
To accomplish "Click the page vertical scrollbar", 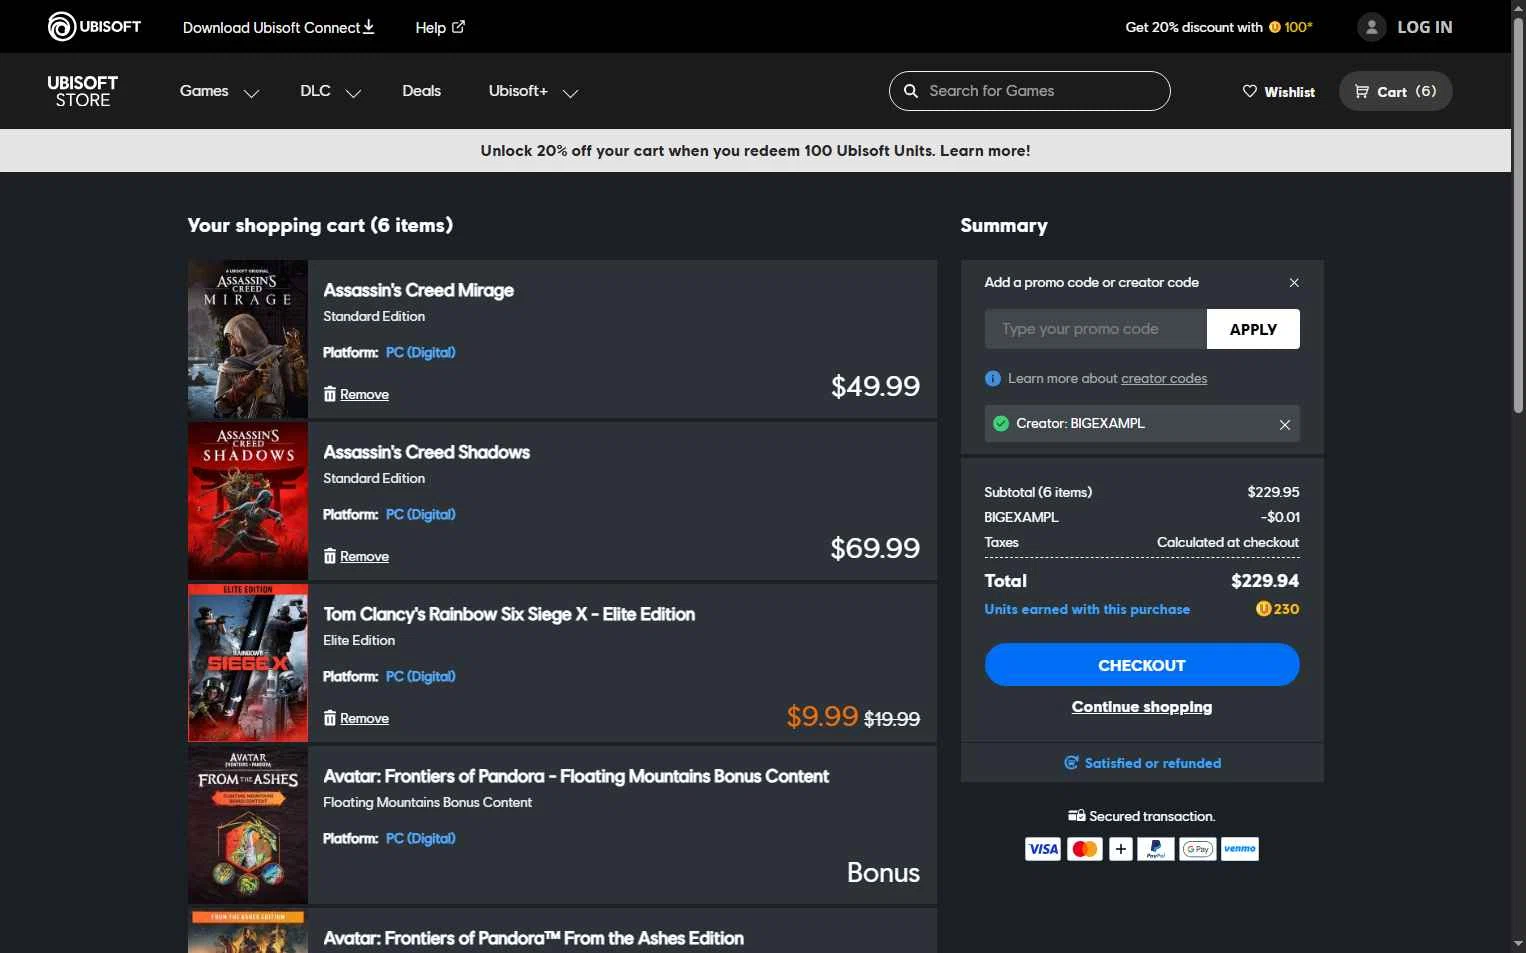I will [1518, 215].
